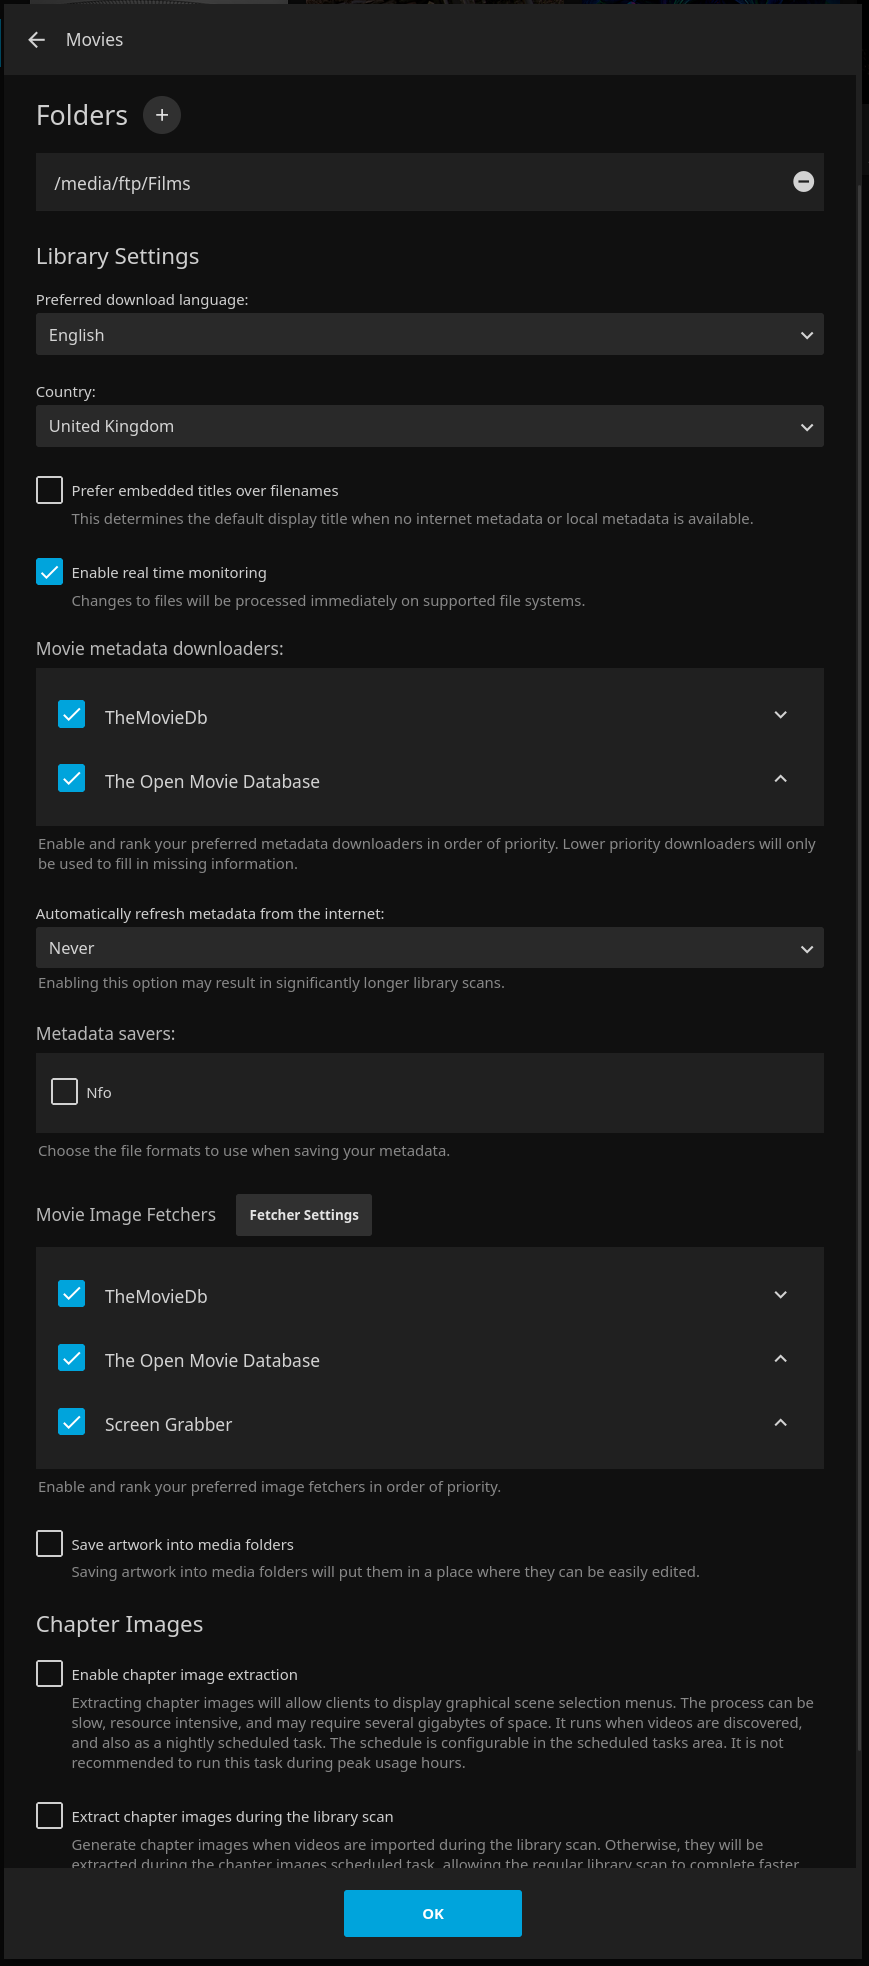Uncheck The Open Movie Database metadata downloader
This screenshot has height=1966, width=869.
[x=72, y=779]
